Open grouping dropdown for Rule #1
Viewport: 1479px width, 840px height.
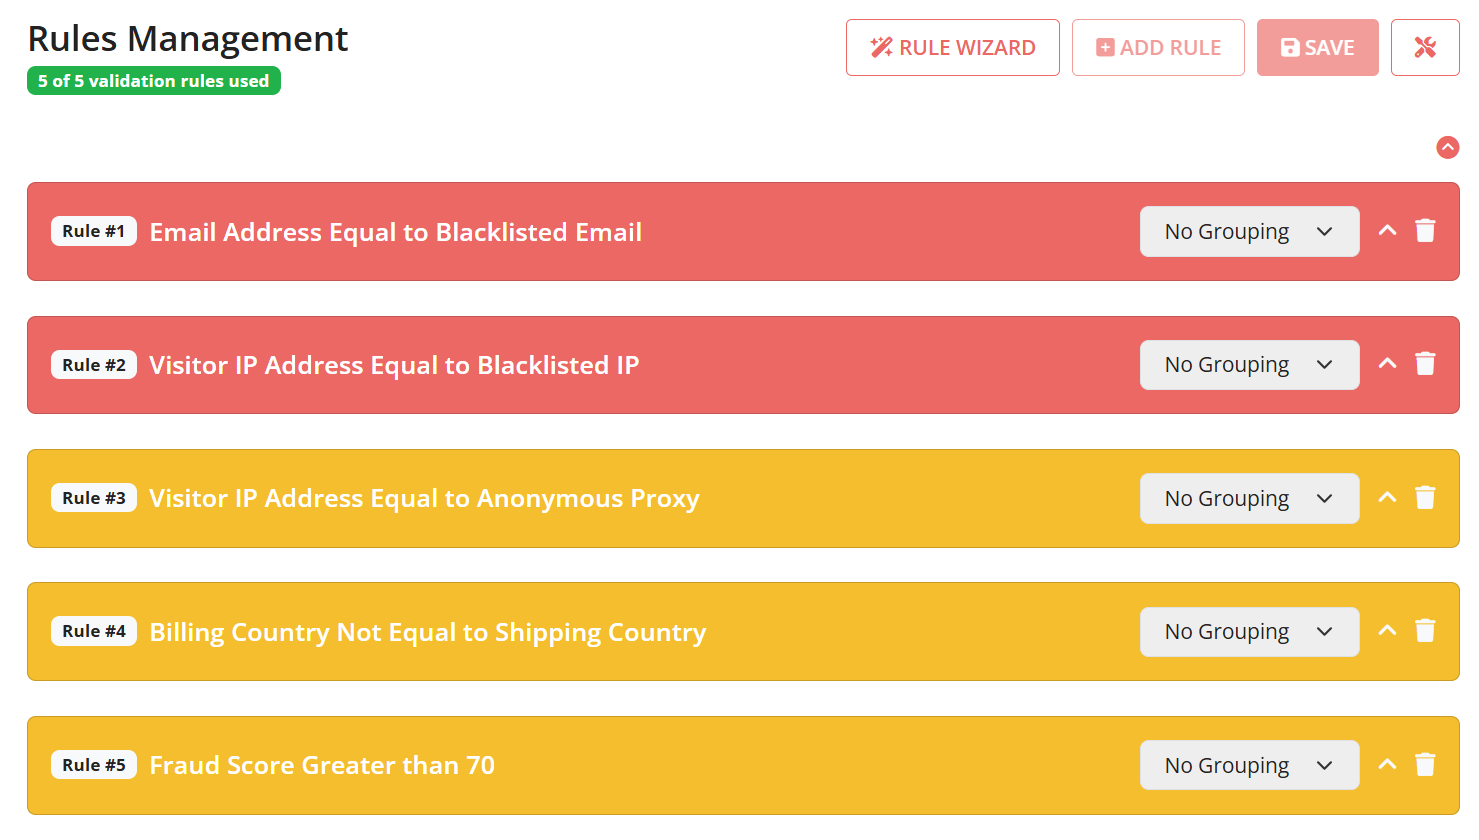(1249, 231)
